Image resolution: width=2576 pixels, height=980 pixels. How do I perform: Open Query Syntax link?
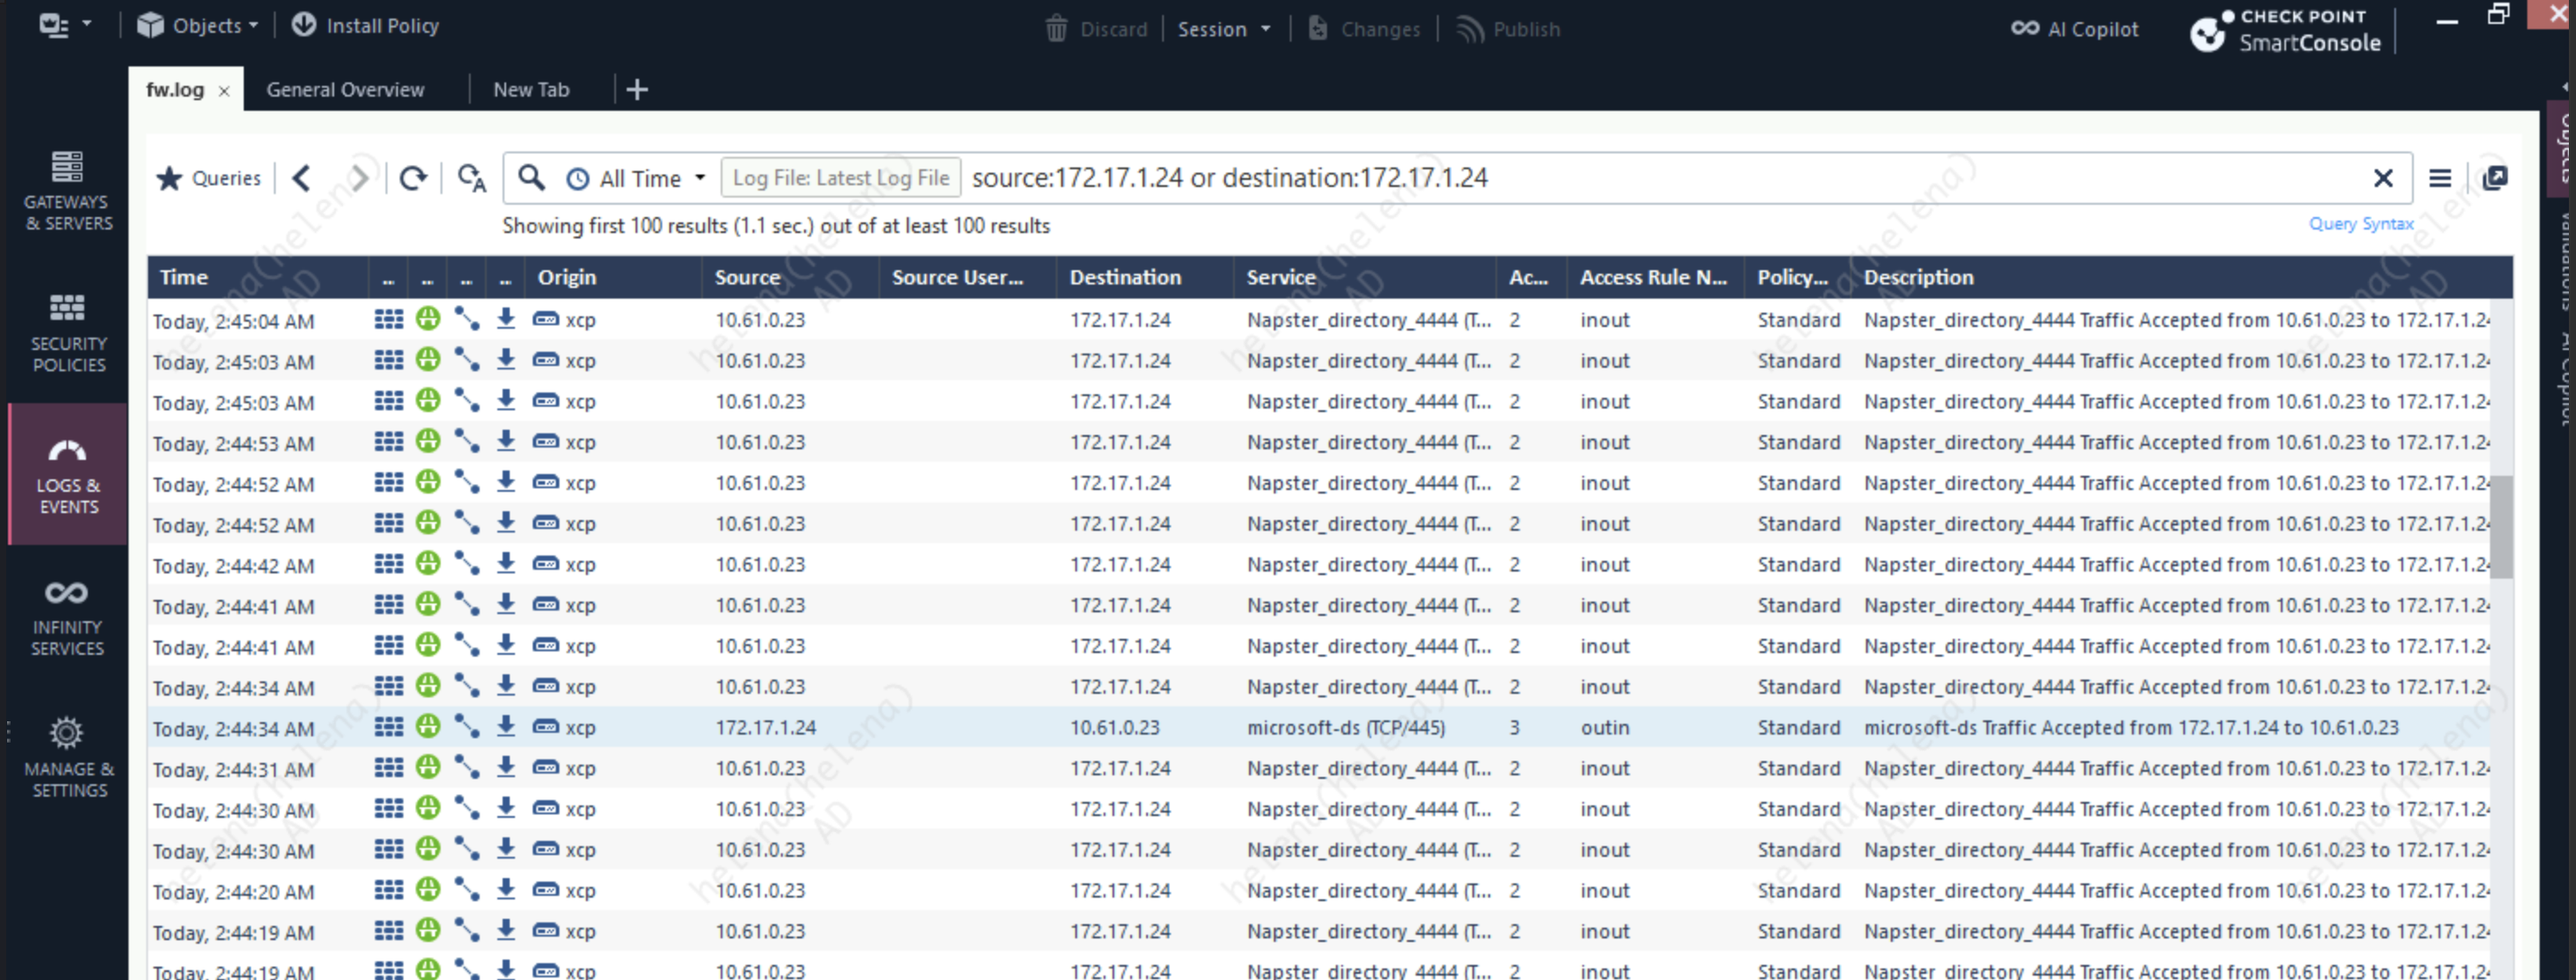tap(2360, 224)
